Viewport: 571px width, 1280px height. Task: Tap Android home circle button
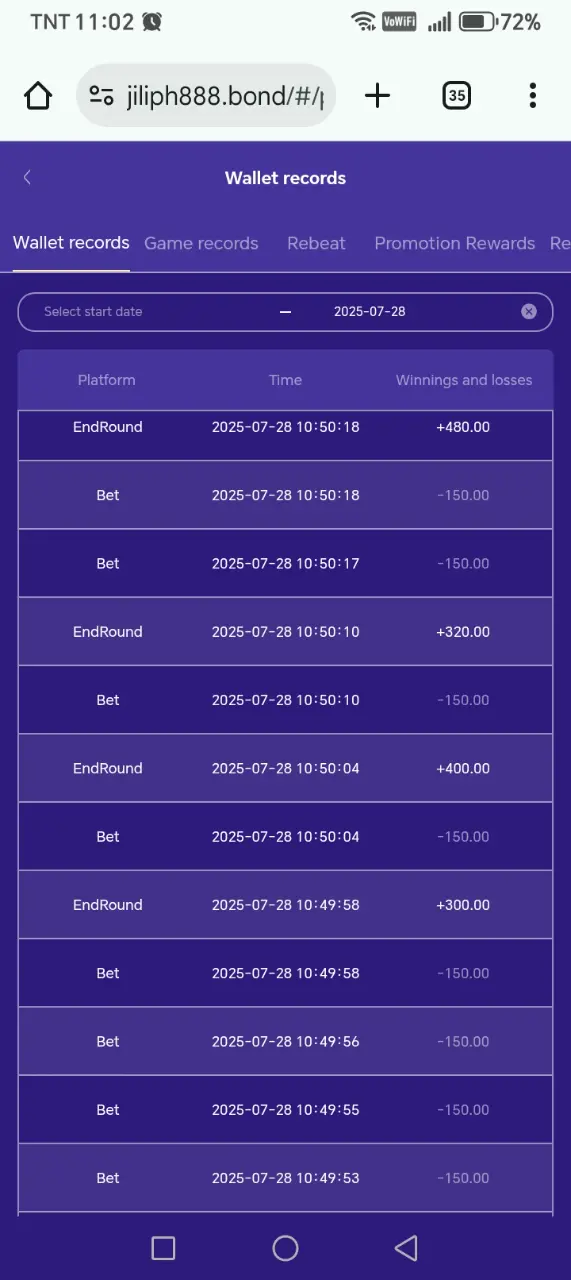tap(285, 1247)
